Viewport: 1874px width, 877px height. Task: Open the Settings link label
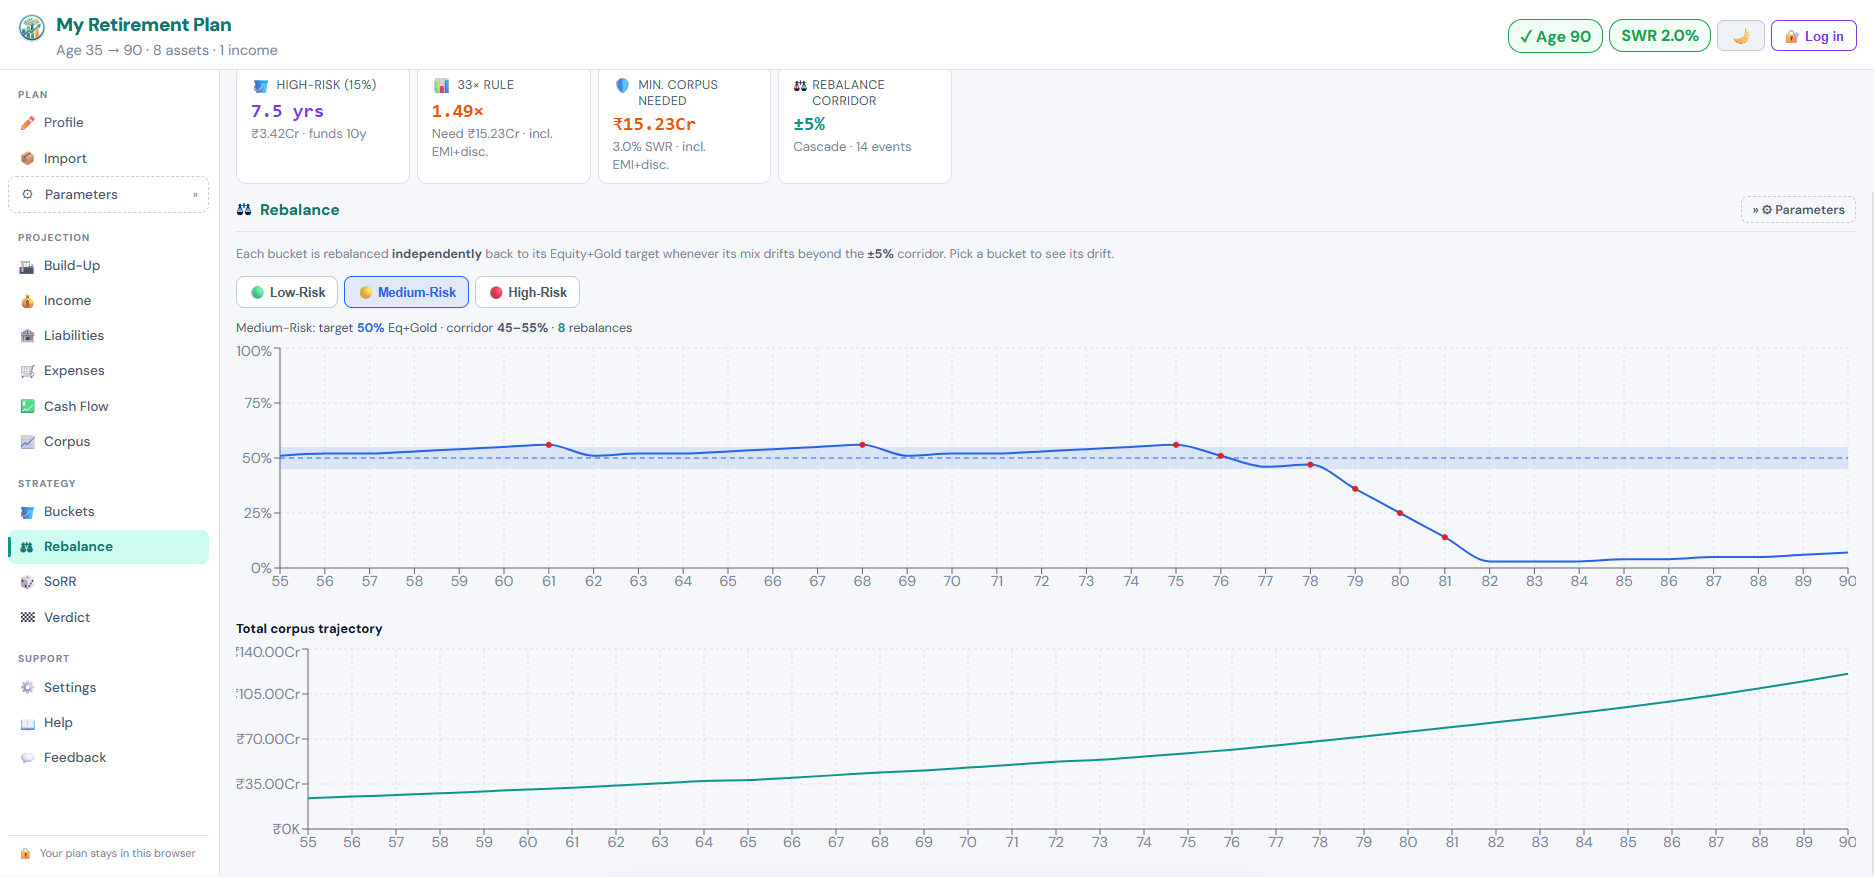pos(70,688)
